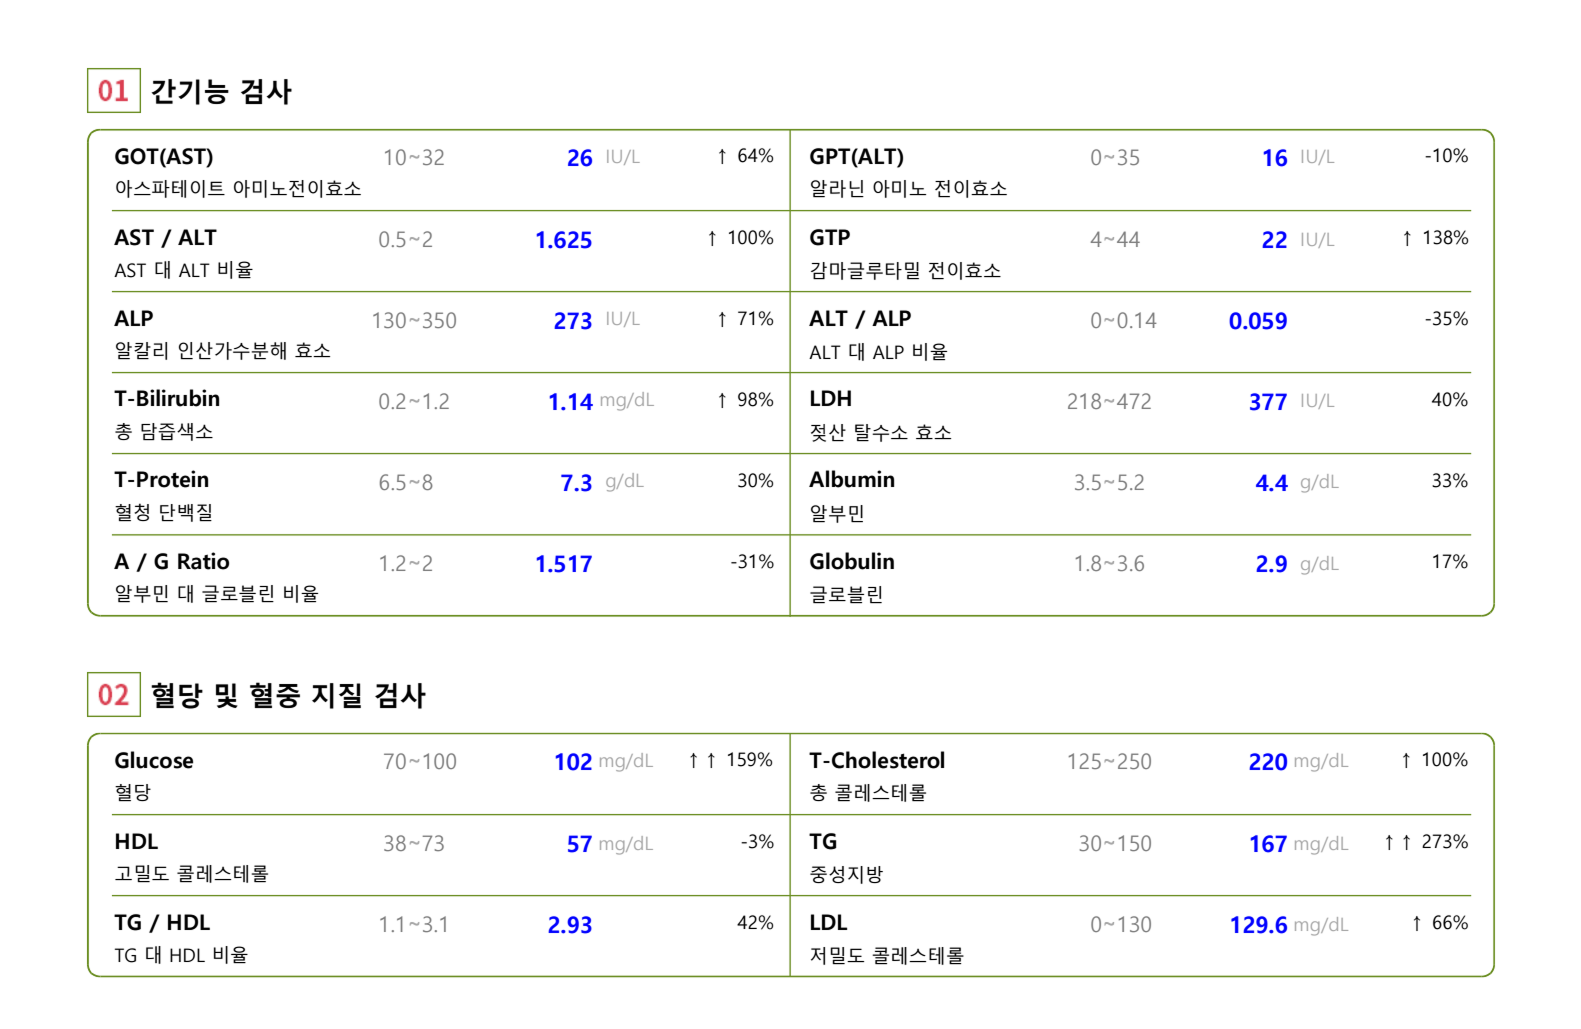Click the A / G Ratio label

172,562
